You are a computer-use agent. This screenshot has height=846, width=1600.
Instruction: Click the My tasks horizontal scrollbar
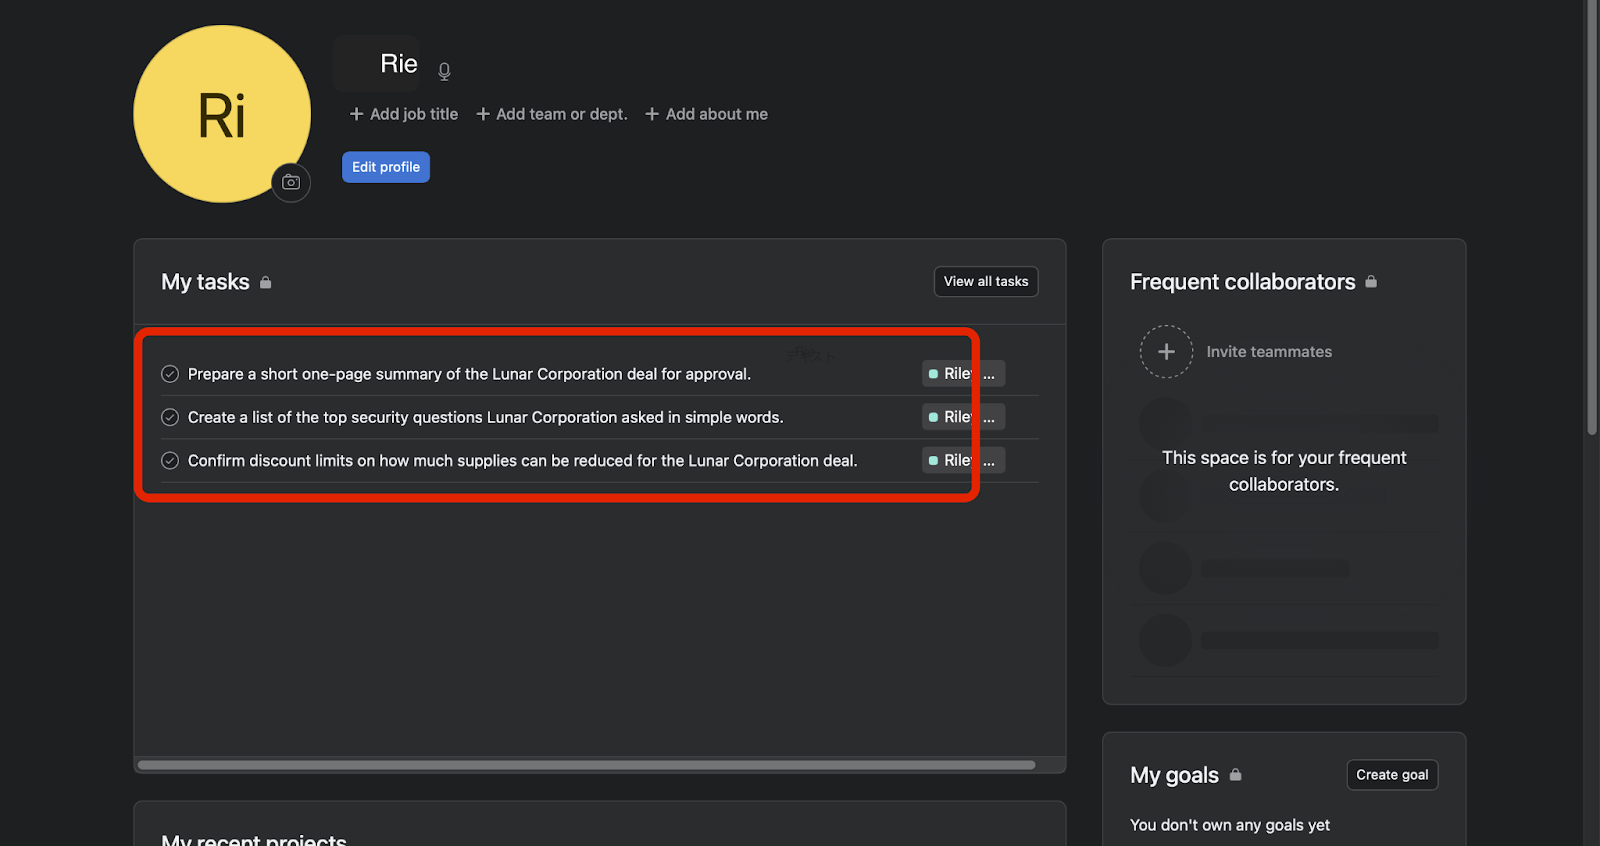click(x=586, y=765)
